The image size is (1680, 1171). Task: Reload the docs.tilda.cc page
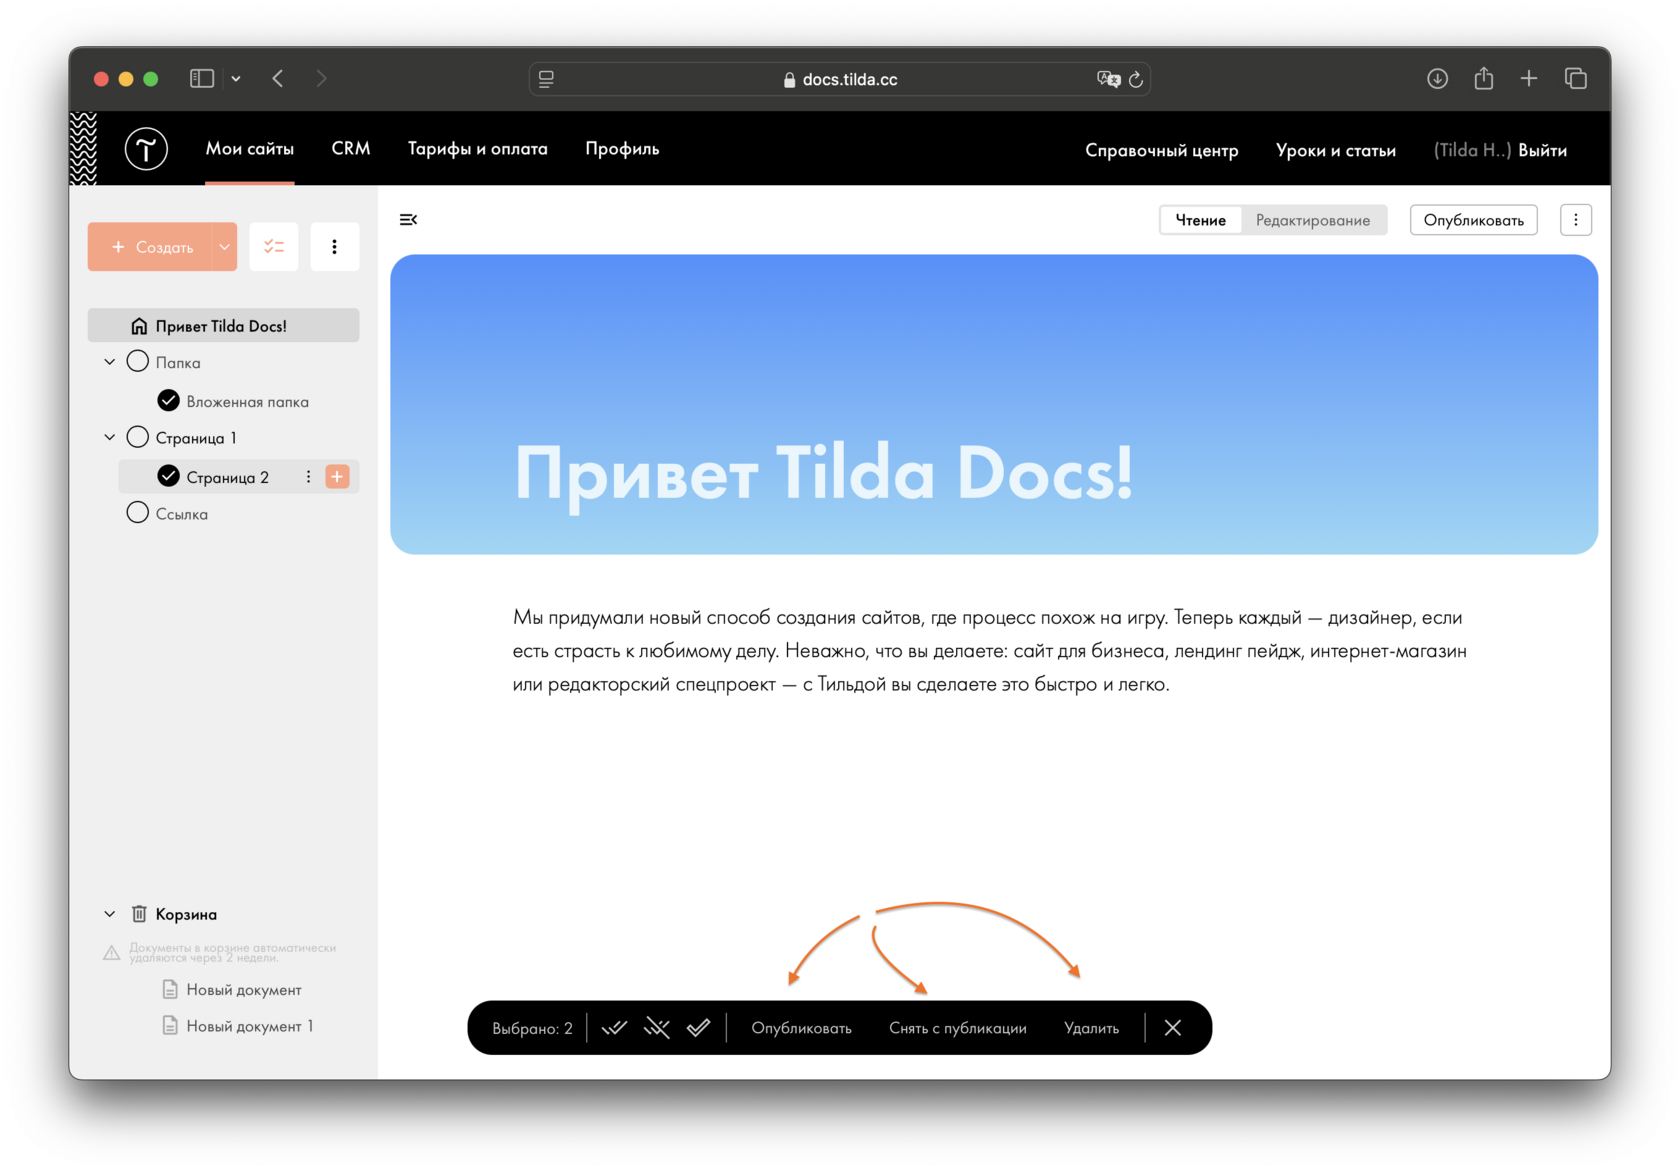(1136, 79)
